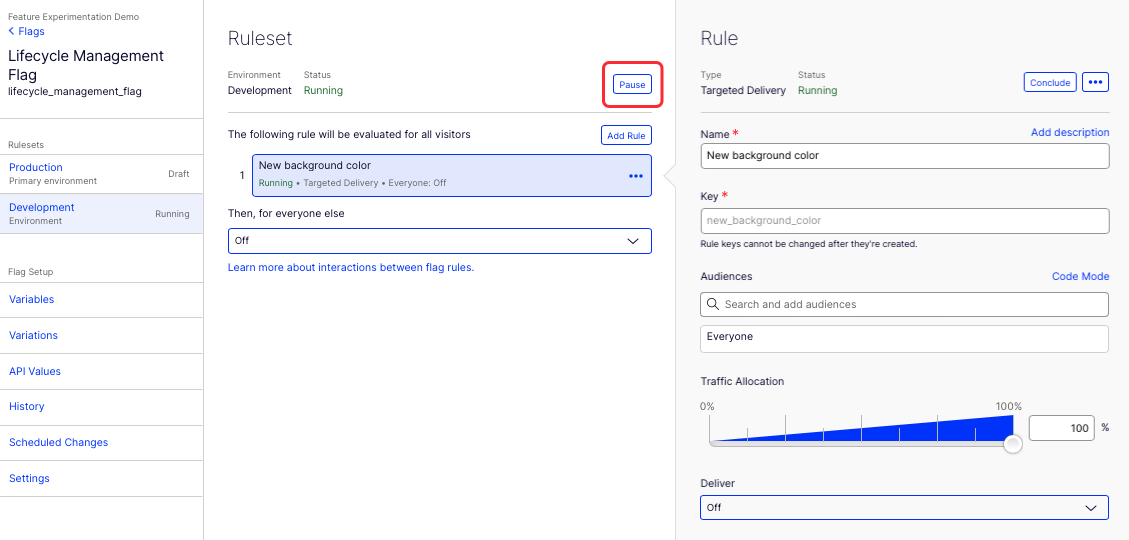Expand the 'Then, for everyone else' dropdown
1129x540 pixels.
point(440,241)
